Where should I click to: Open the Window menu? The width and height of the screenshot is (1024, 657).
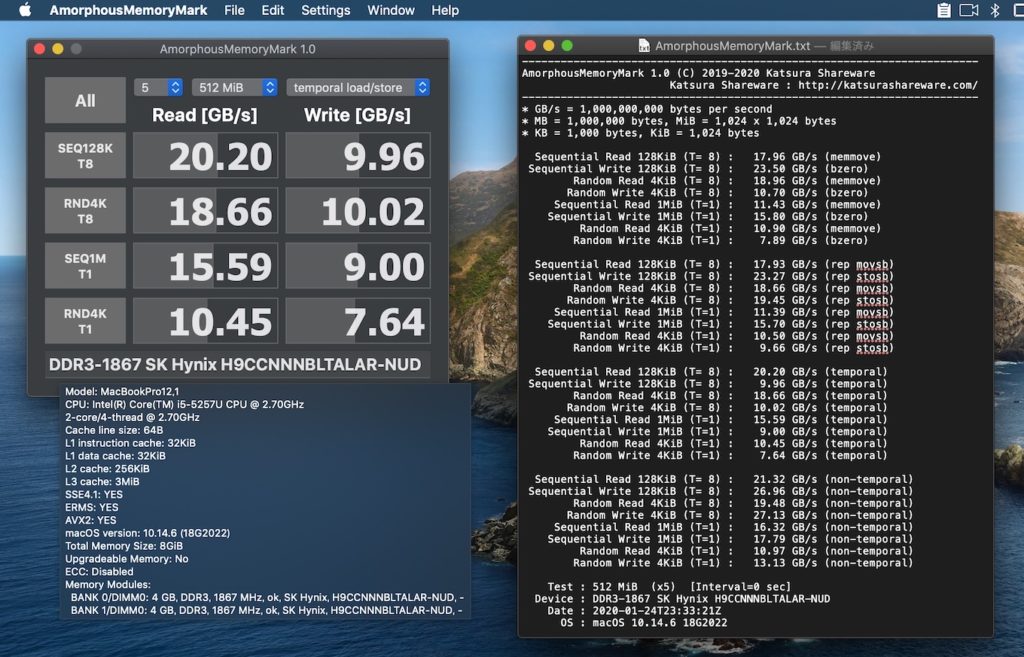[x=391, y=11]
